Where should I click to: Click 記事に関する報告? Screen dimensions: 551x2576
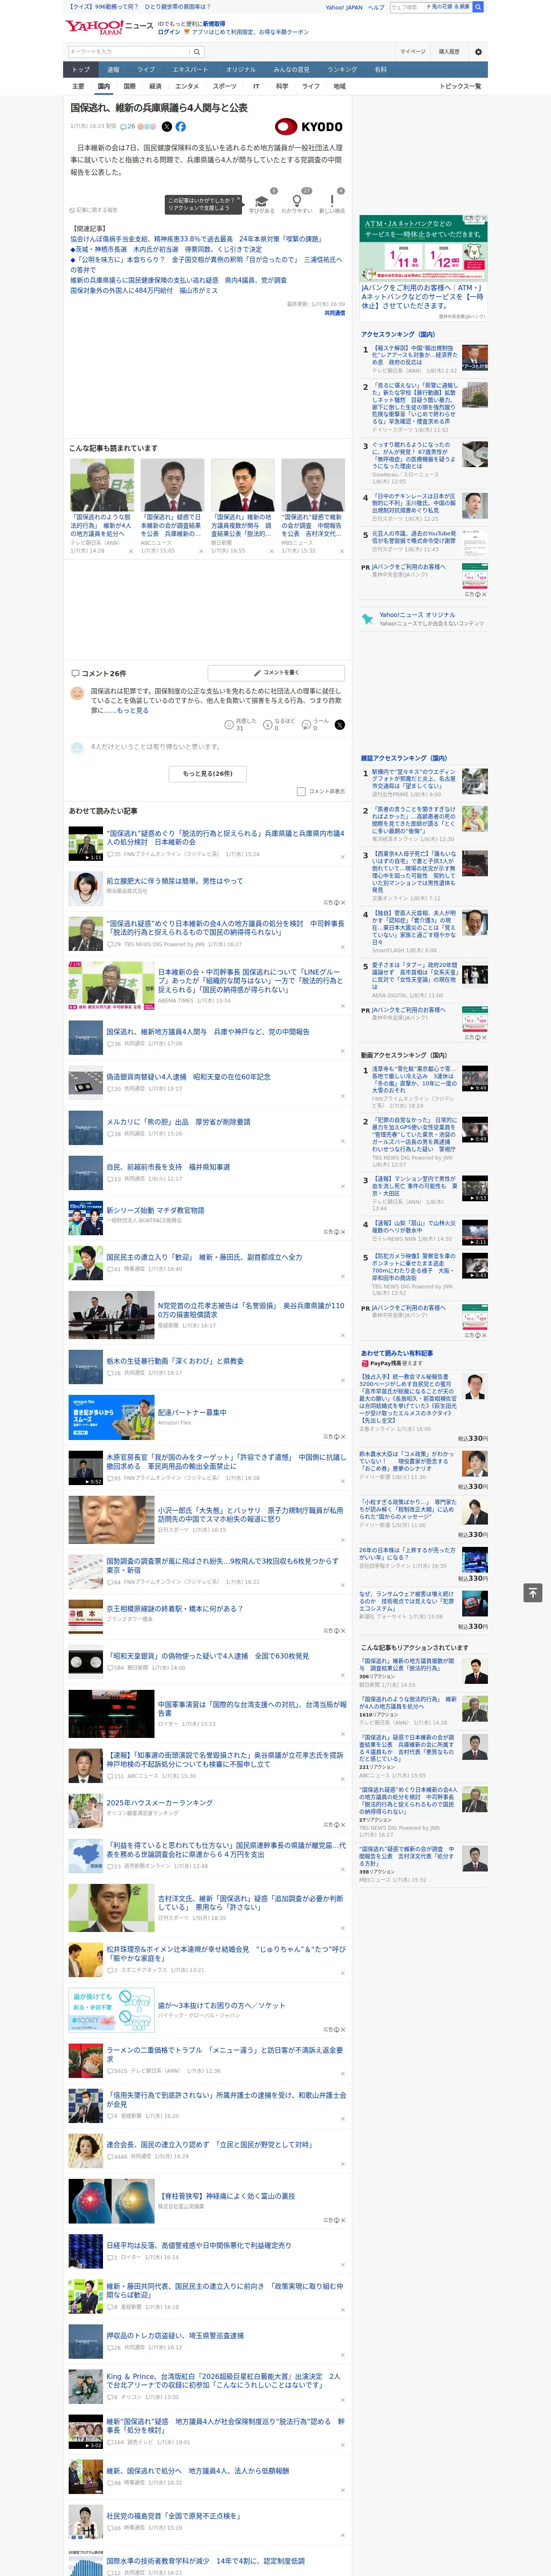pyautogui.click(x=94, y=210)
